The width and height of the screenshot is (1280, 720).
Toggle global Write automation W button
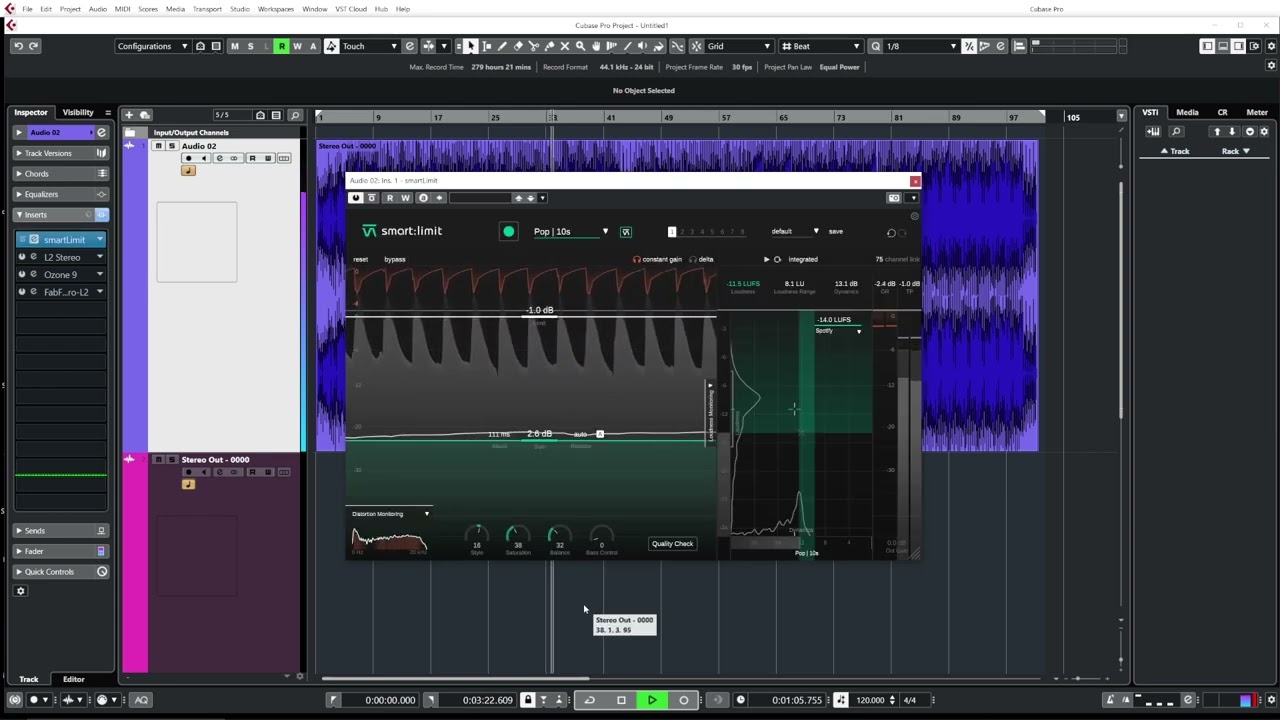(297, 46)
